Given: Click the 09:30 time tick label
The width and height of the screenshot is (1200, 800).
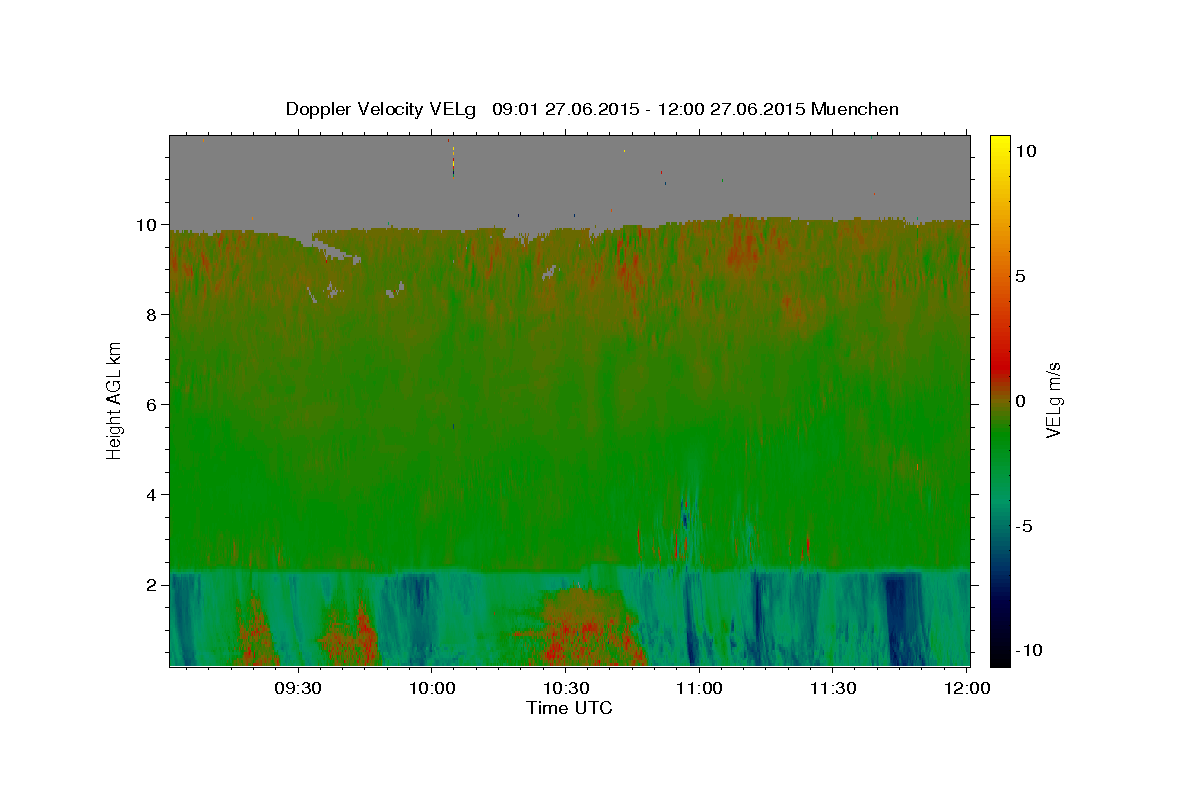Looking at the screenshot, I should point(298,688).
